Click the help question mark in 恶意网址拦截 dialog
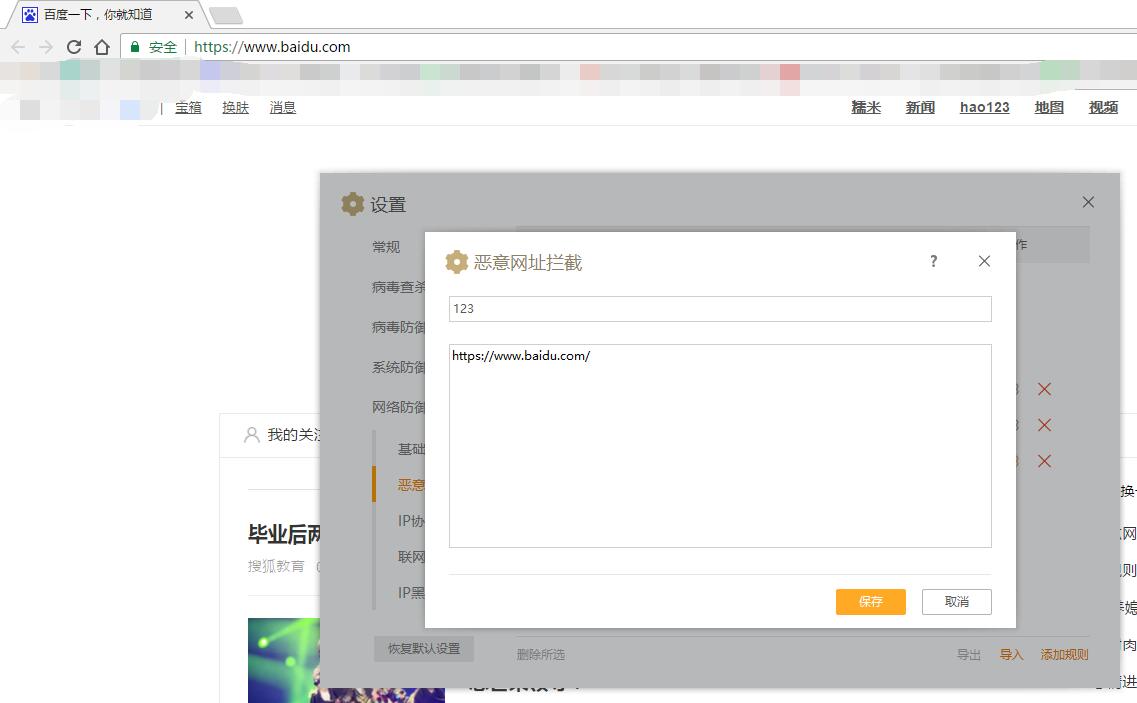 point(934,261)
